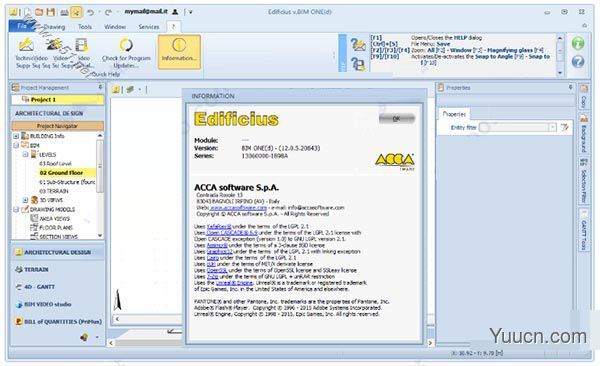Viewport: 600px width, 366px height.
Task: Open the Information button in ribbon
Action: point(179,52)
